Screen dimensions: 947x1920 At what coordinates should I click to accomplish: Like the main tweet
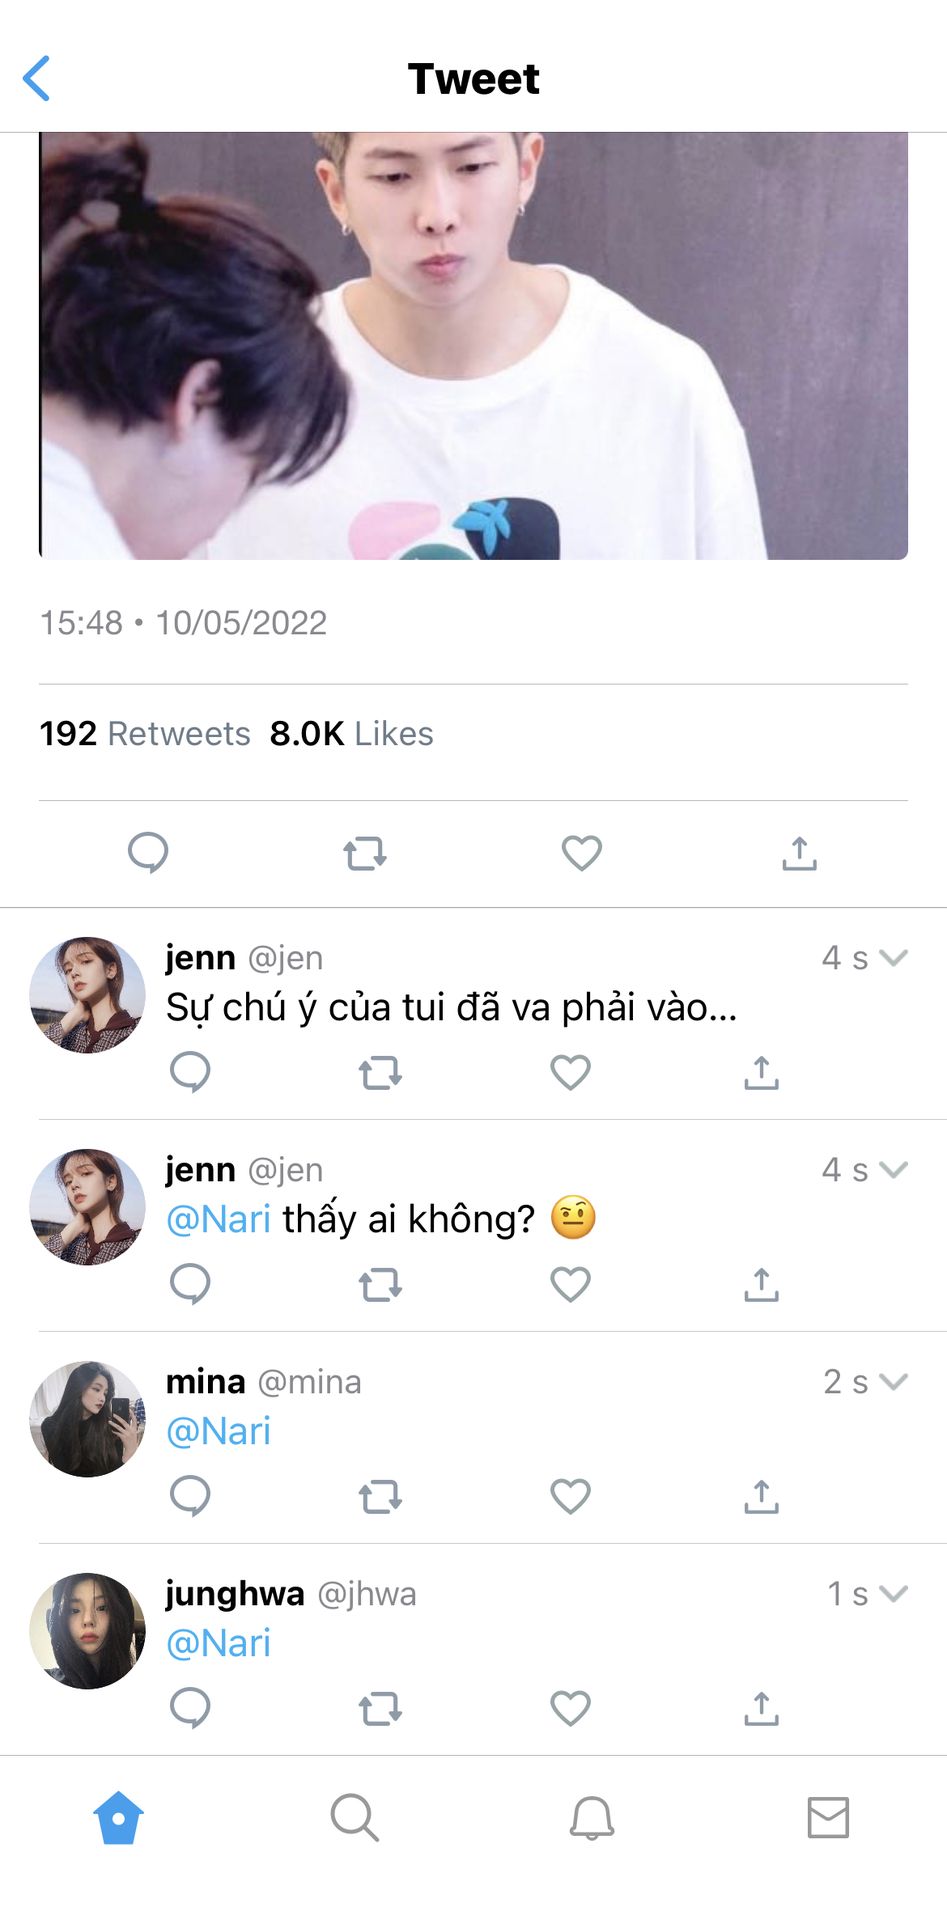tap(581, 853)
